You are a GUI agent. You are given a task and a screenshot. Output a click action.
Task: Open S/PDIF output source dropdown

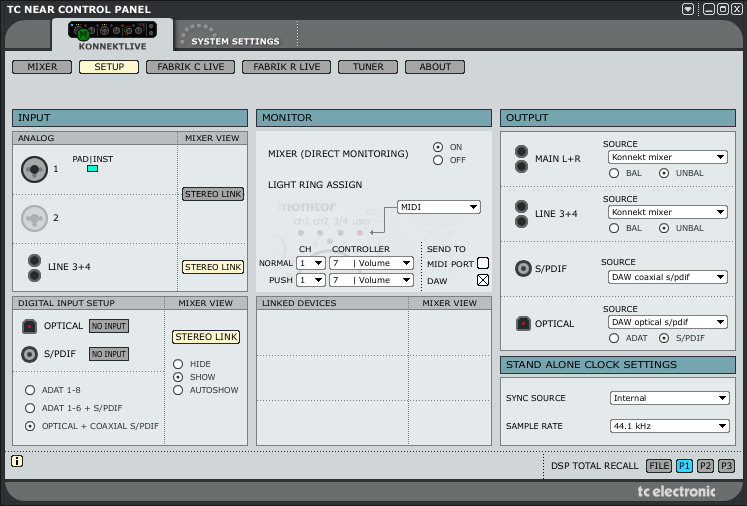[667, 277]
